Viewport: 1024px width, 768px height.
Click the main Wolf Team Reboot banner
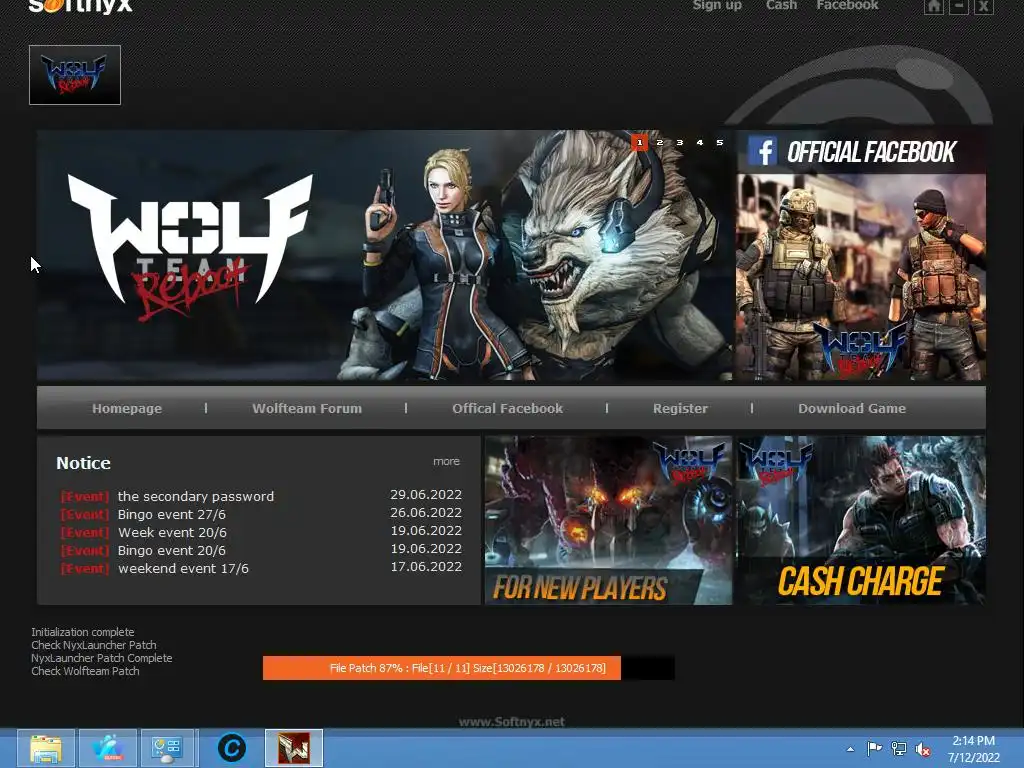point(385,255)
